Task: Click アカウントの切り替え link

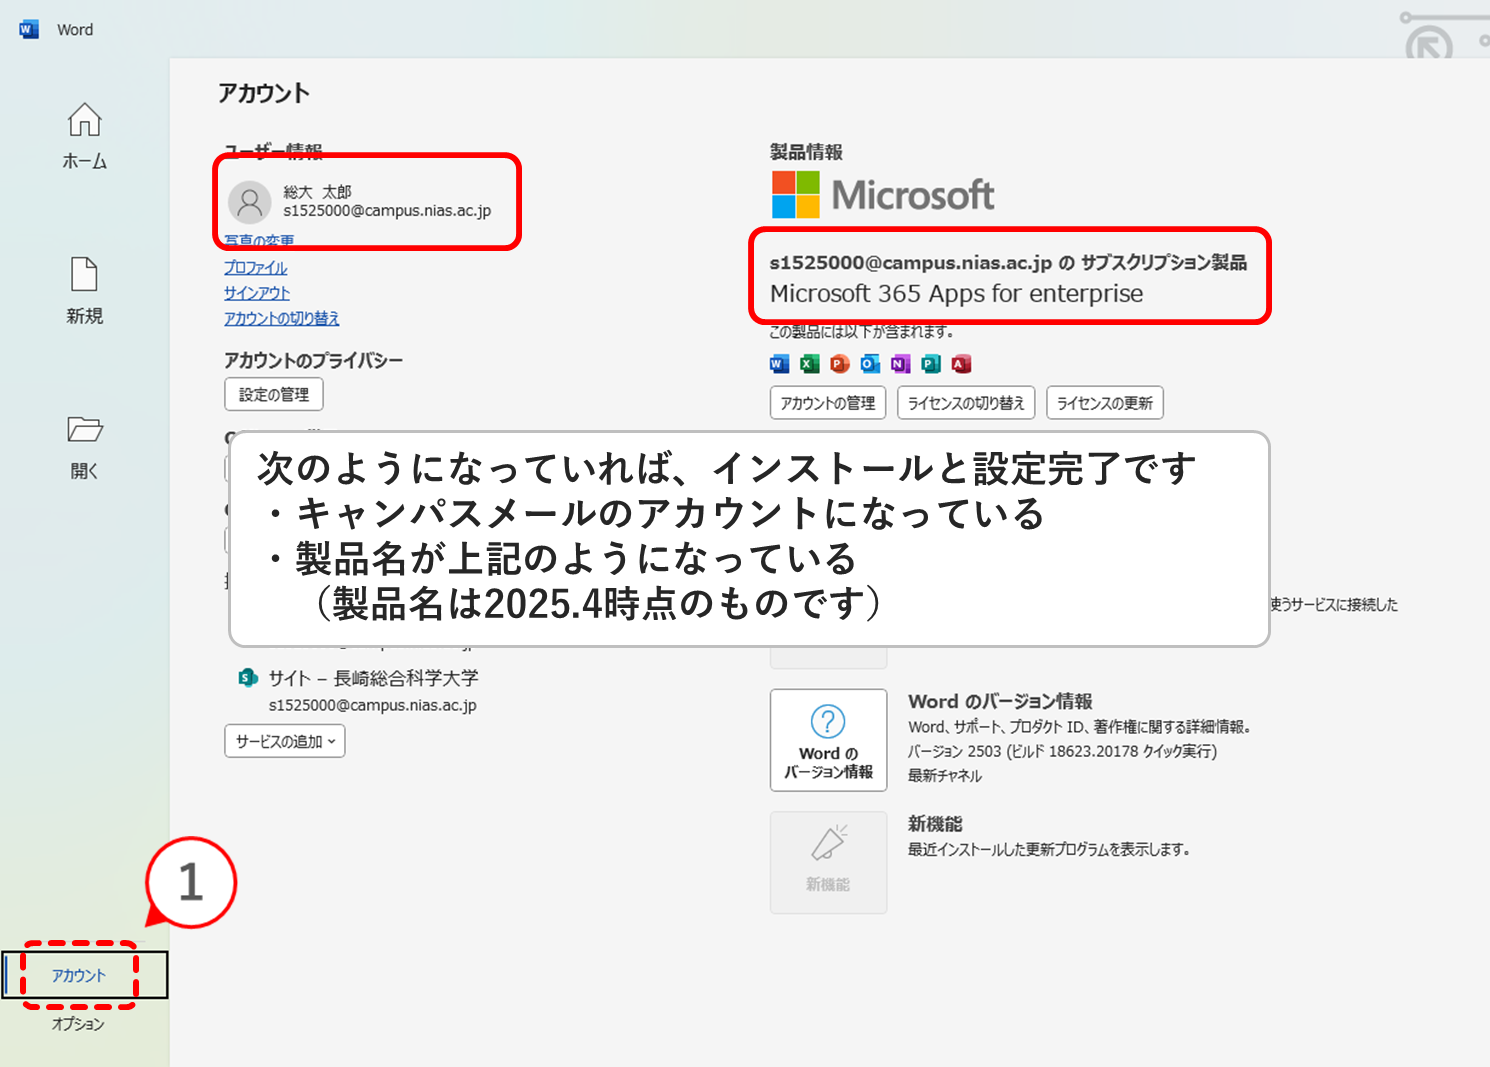Action: (x=282, y=318)
